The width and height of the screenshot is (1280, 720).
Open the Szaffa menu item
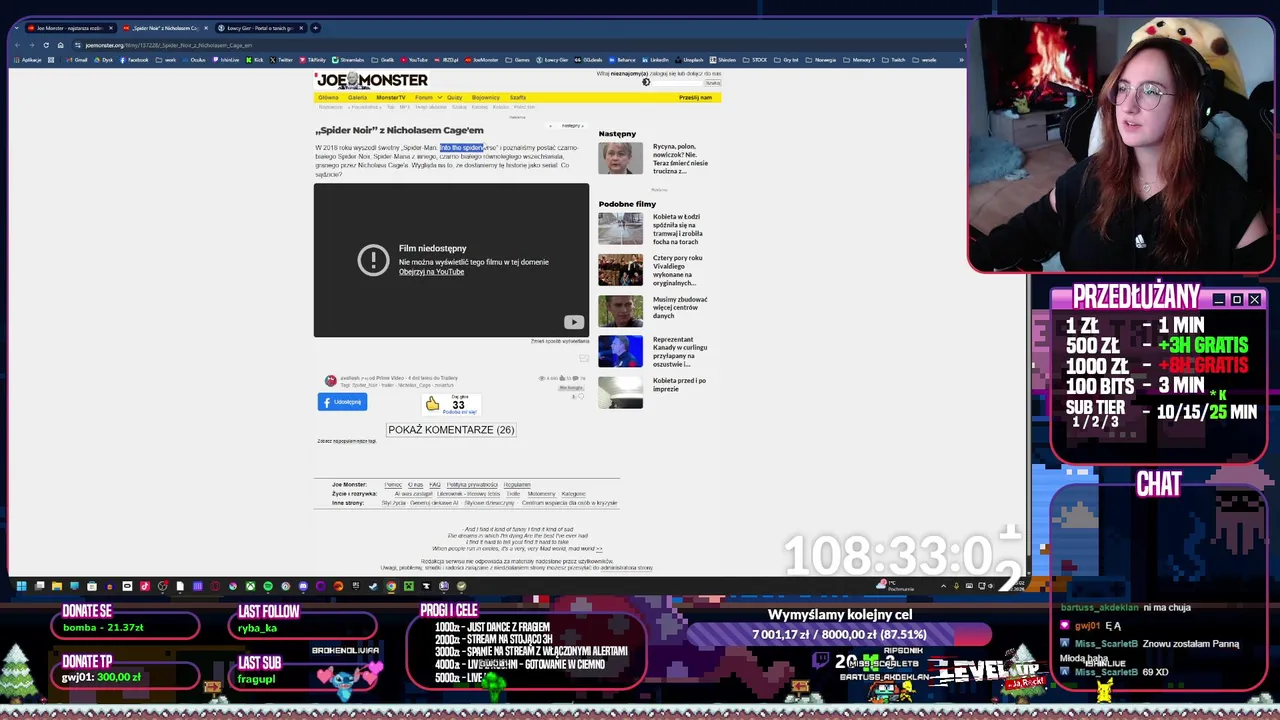(x=517, y=98)
